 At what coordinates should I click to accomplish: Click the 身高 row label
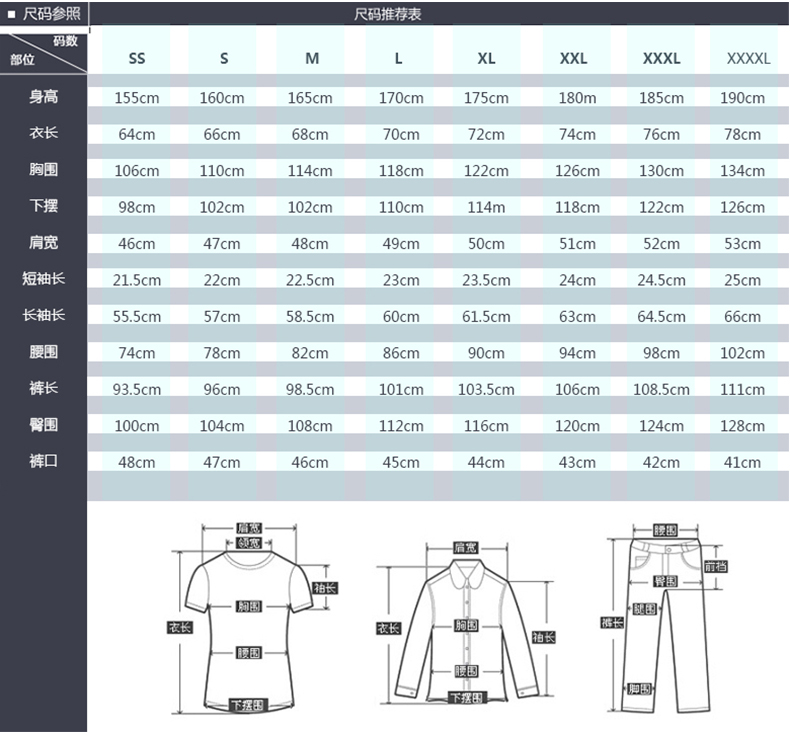tap(43, 97)
